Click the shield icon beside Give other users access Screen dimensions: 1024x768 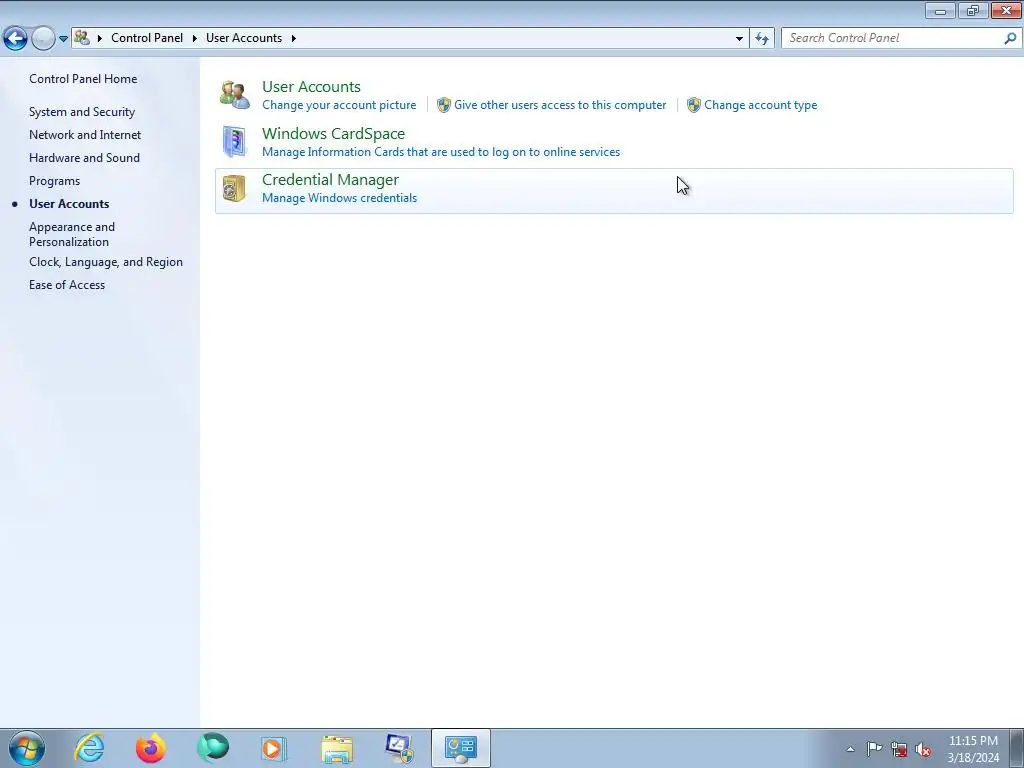click(x=443, y=105)
